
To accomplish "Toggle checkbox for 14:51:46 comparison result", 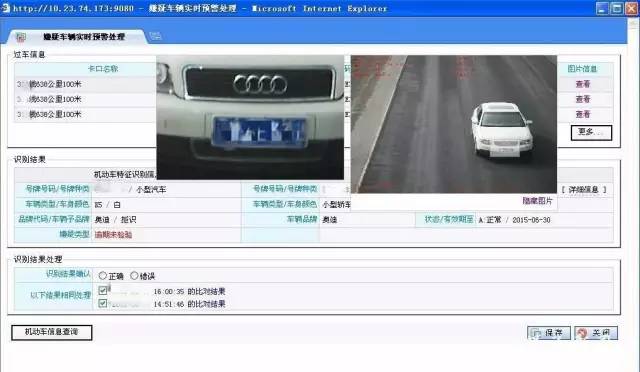I will coord(103,303).
